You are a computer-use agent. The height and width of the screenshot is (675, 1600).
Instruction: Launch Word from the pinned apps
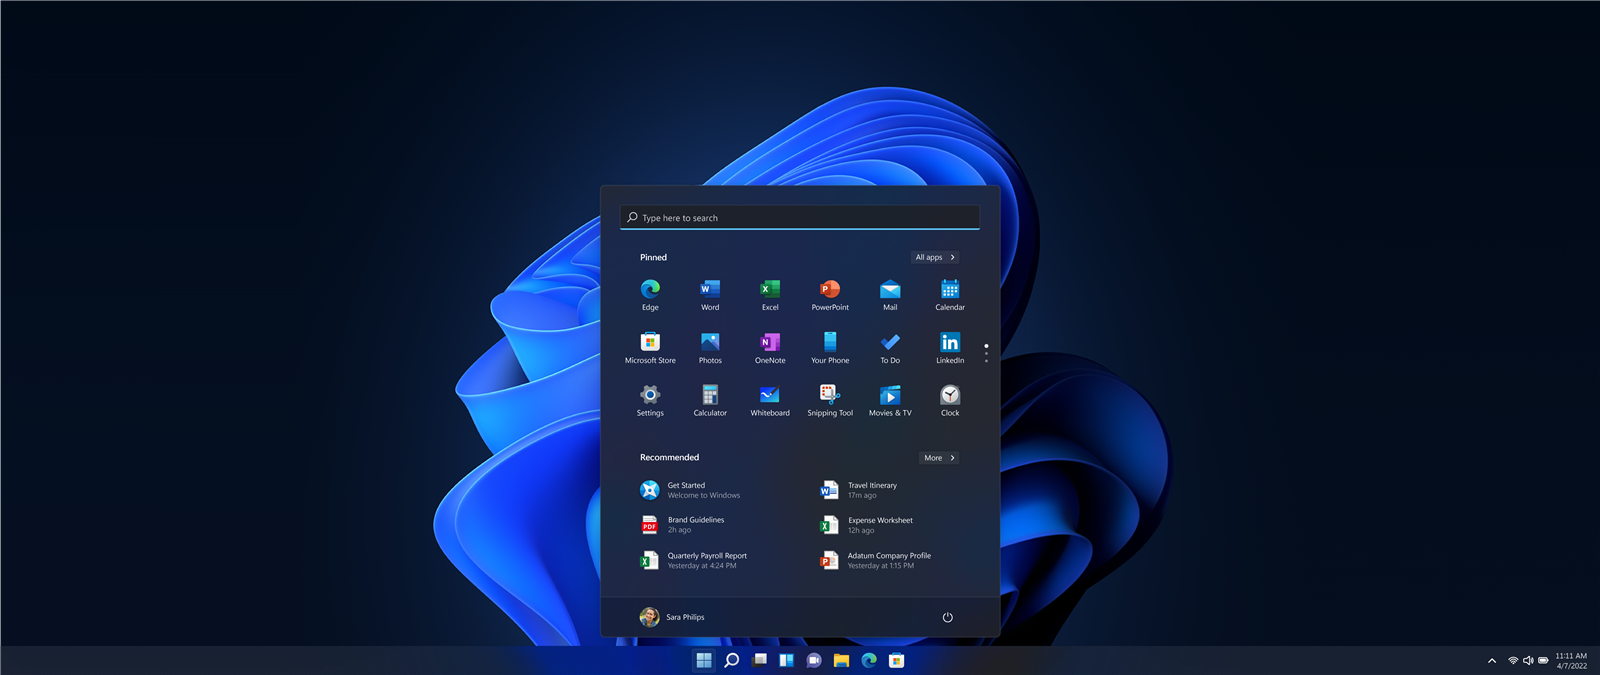(x=710, y=290)
